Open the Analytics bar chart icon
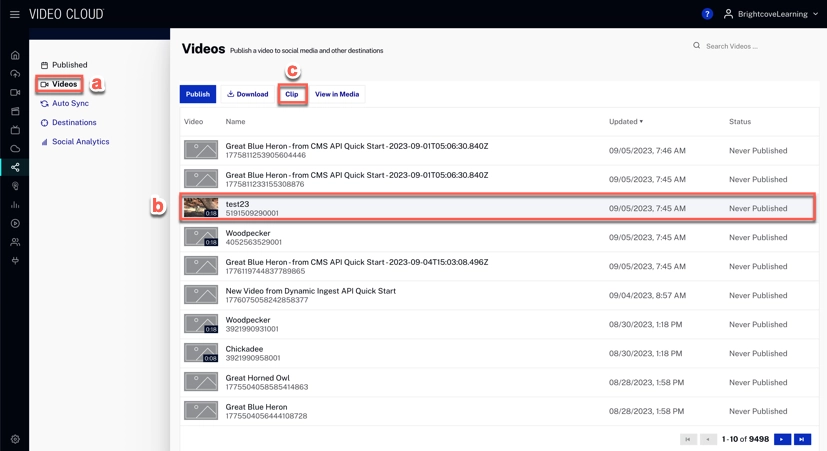This screenshot has height=451, width=827. click(x=15, y=205)
